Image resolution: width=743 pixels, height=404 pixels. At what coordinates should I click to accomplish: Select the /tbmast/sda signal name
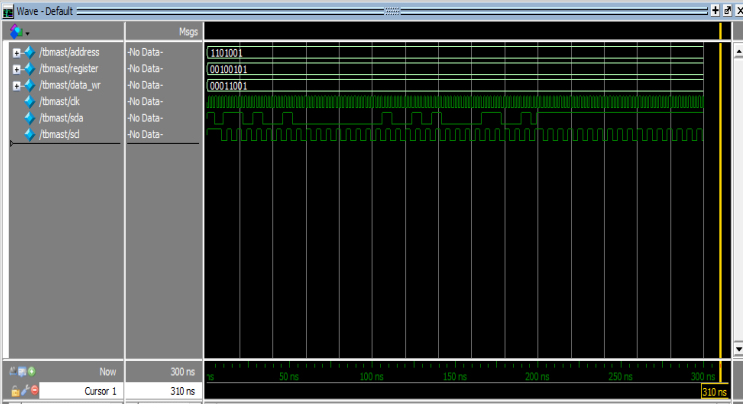(61, 118)
